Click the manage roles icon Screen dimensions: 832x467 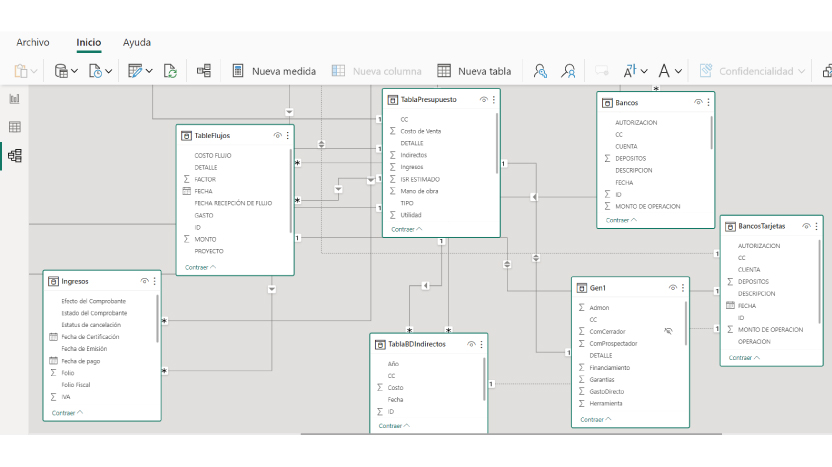click(540, 71)
